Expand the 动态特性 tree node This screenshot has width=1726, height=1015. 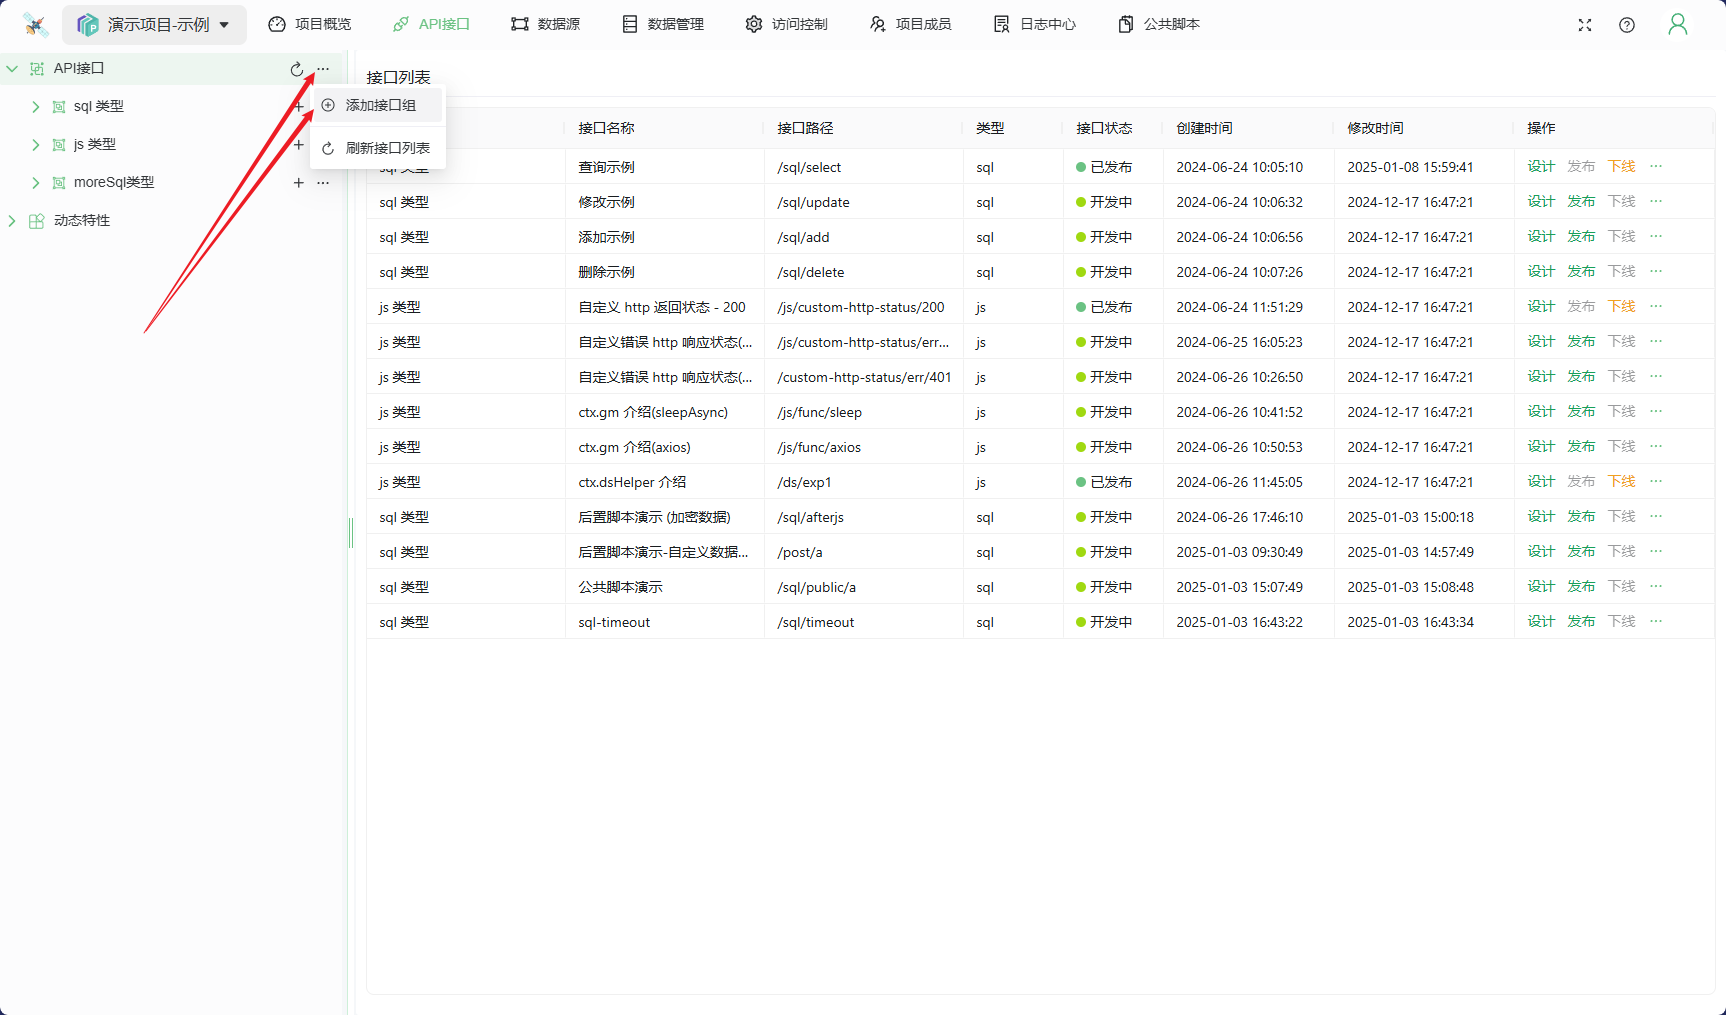pos(12,221)
